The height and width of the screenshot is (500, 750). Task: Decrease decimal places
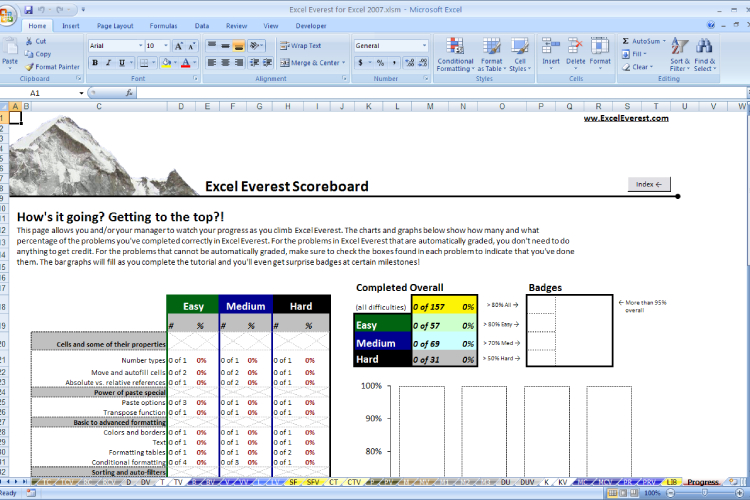coord(423,63)
